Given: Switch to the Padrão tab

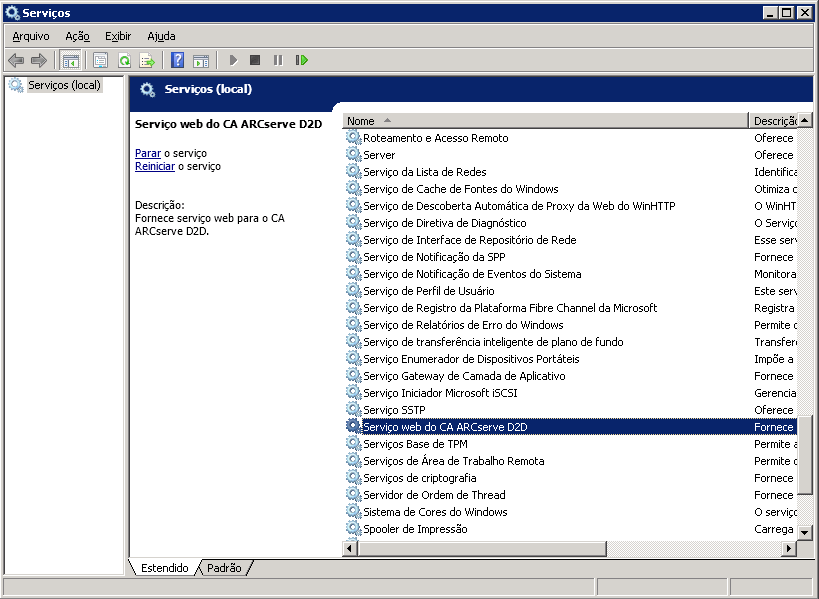Looking at the screenshot, I should point(223,568).
